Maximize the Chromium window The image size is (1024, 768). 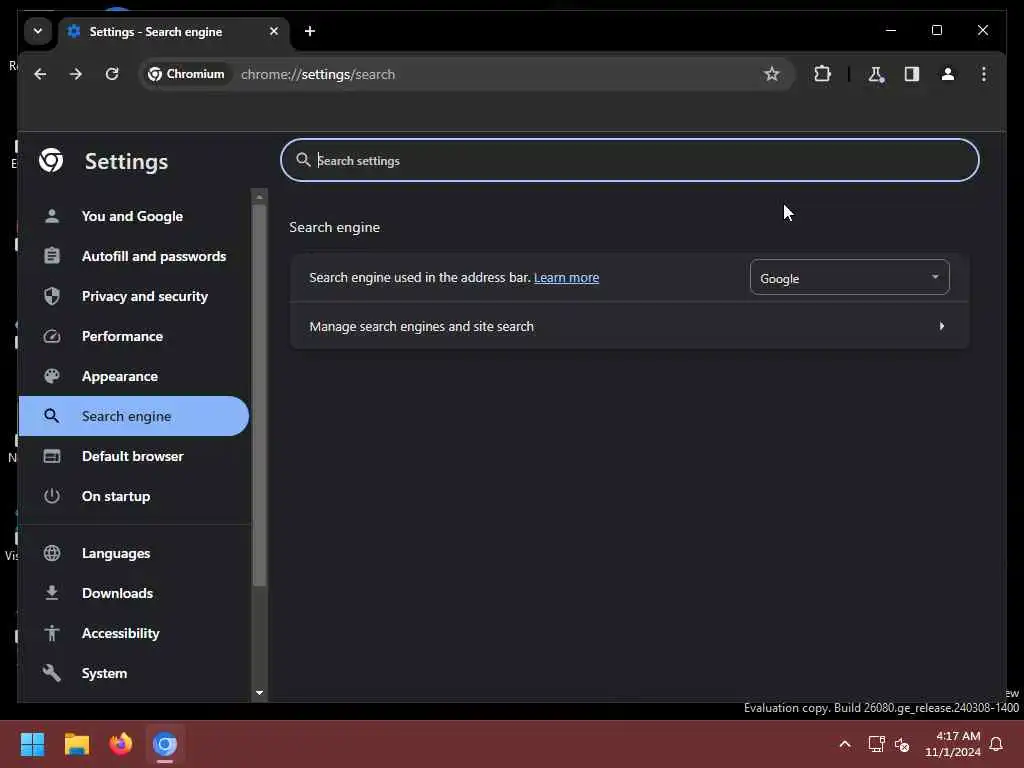(936, 31)
